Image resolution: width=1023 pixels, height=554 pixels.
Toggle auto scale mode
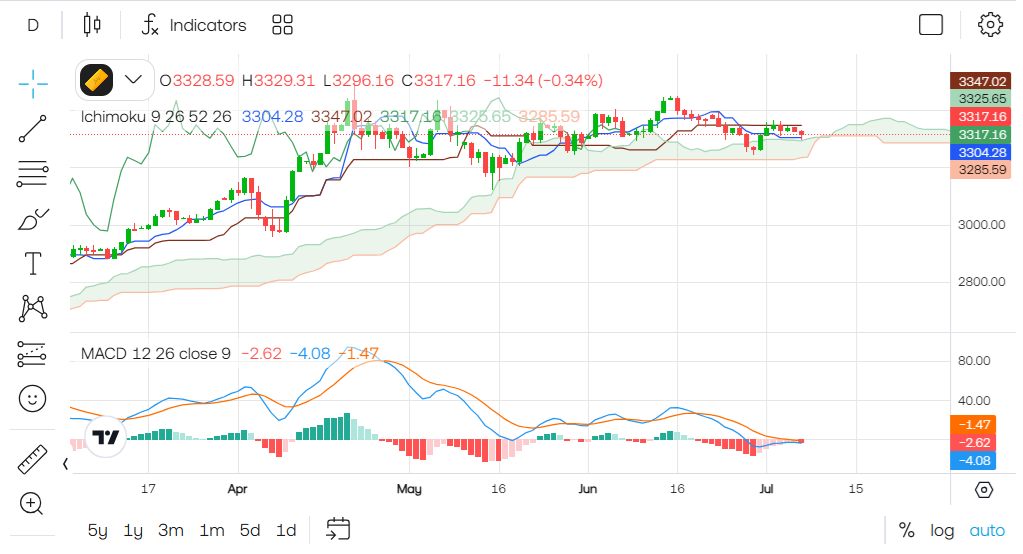[x=987, y=531]
